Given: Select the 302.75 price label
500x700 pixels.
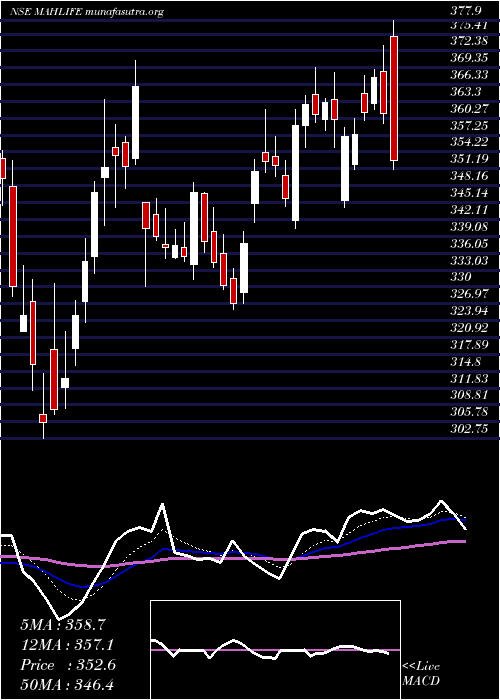Looking at the screenshot, I should click(x=468, y=429).
